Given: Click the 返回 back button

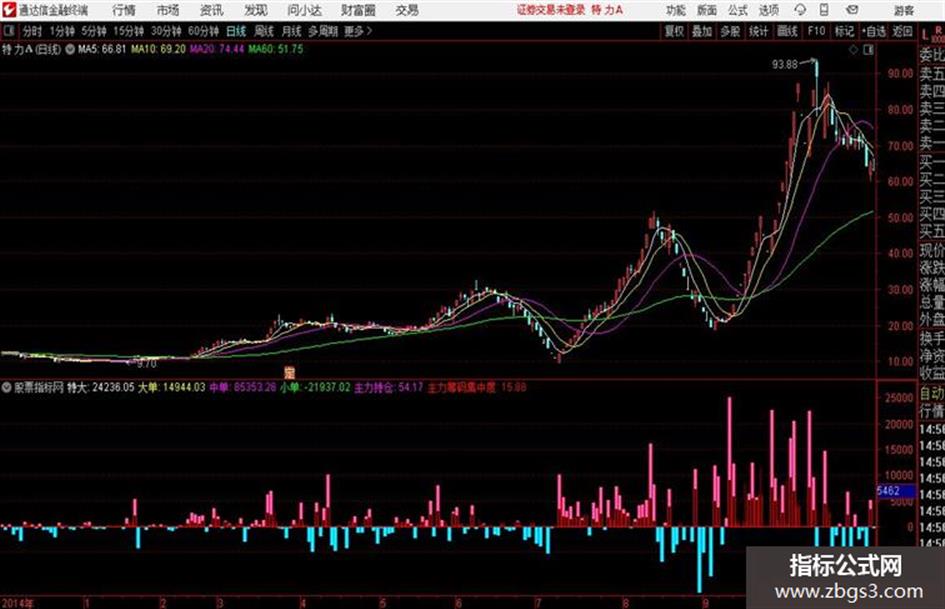Looking at the screenshot, I should click(902, 31).
